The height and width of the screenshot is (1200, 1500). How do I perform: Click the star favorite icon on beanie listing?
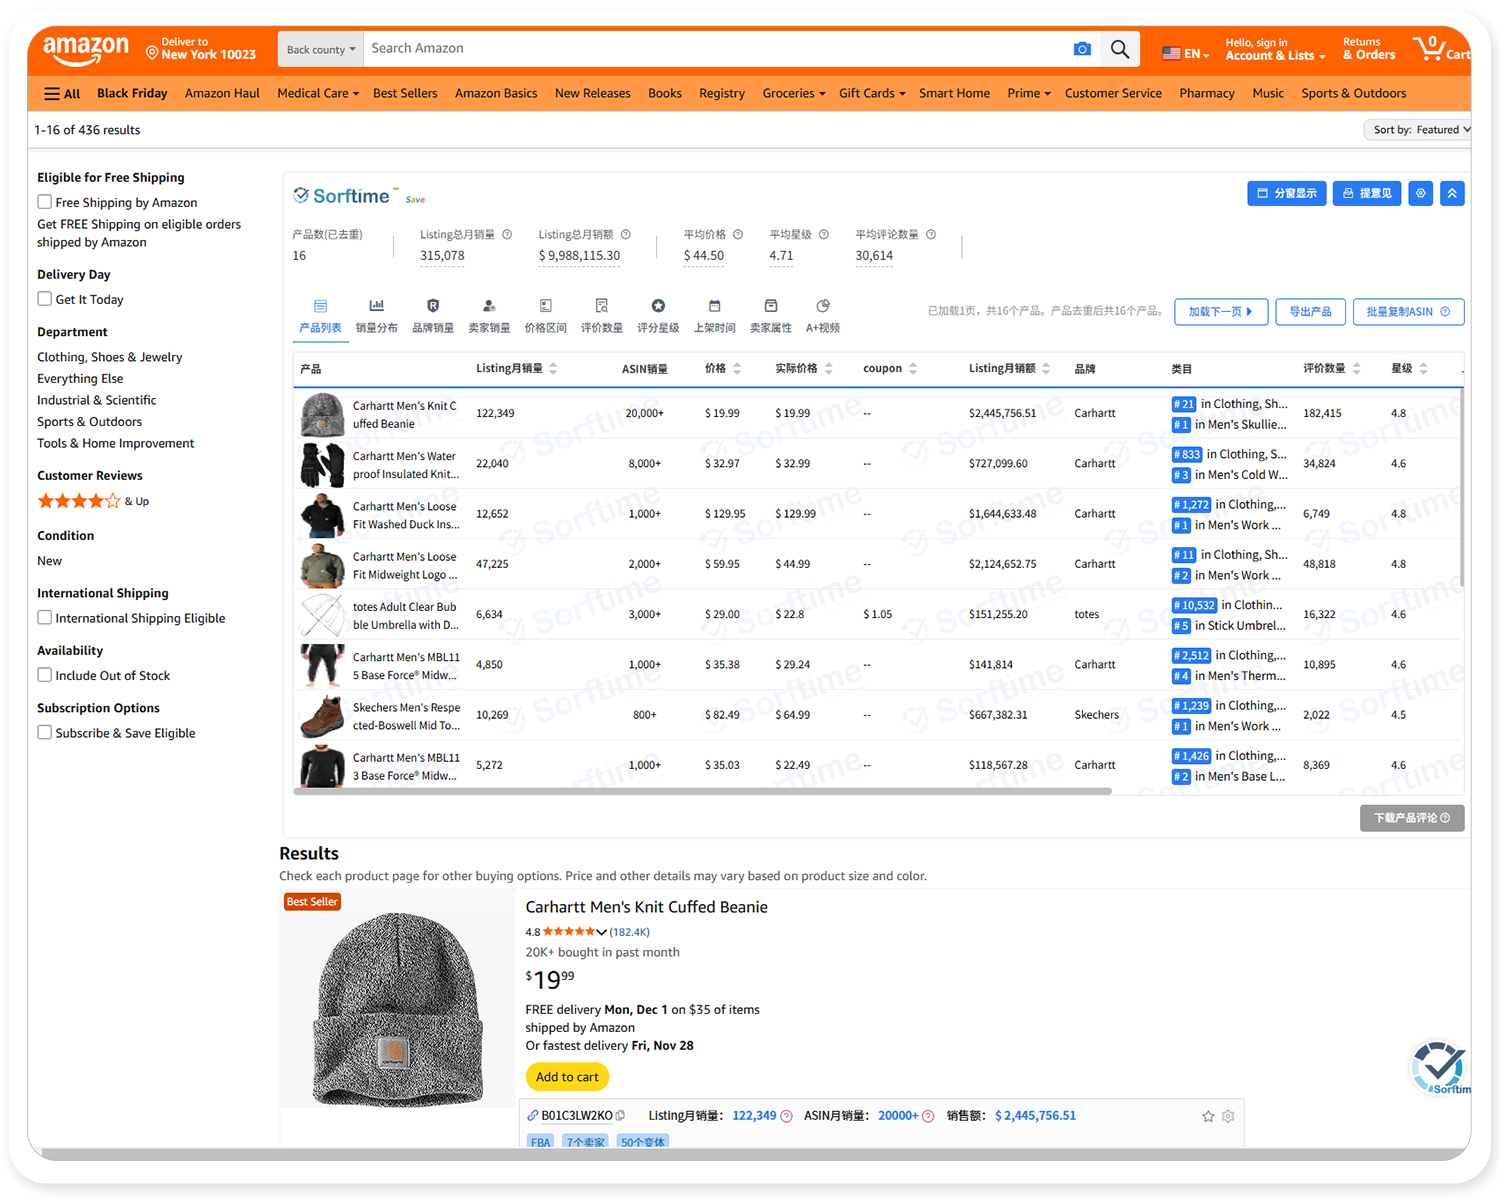pos(1208,1116)
